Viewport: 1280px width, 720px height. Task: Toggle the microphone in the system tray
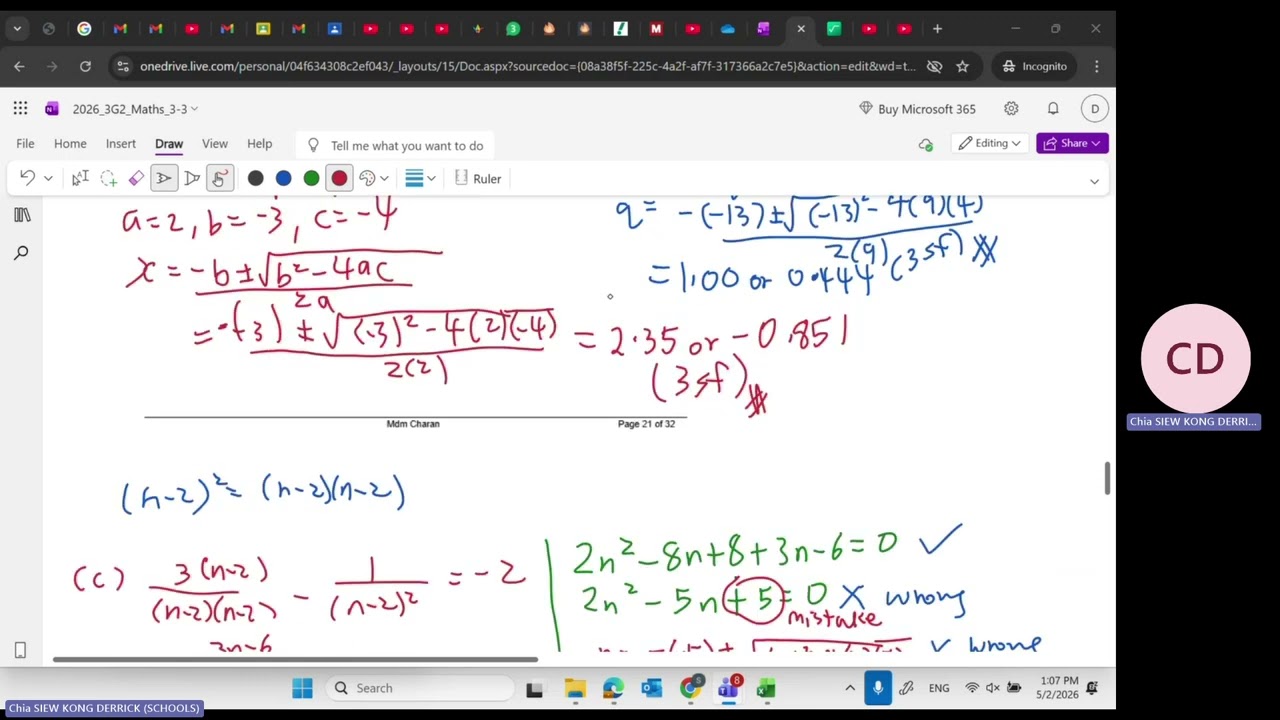click(x=878, y=688)
